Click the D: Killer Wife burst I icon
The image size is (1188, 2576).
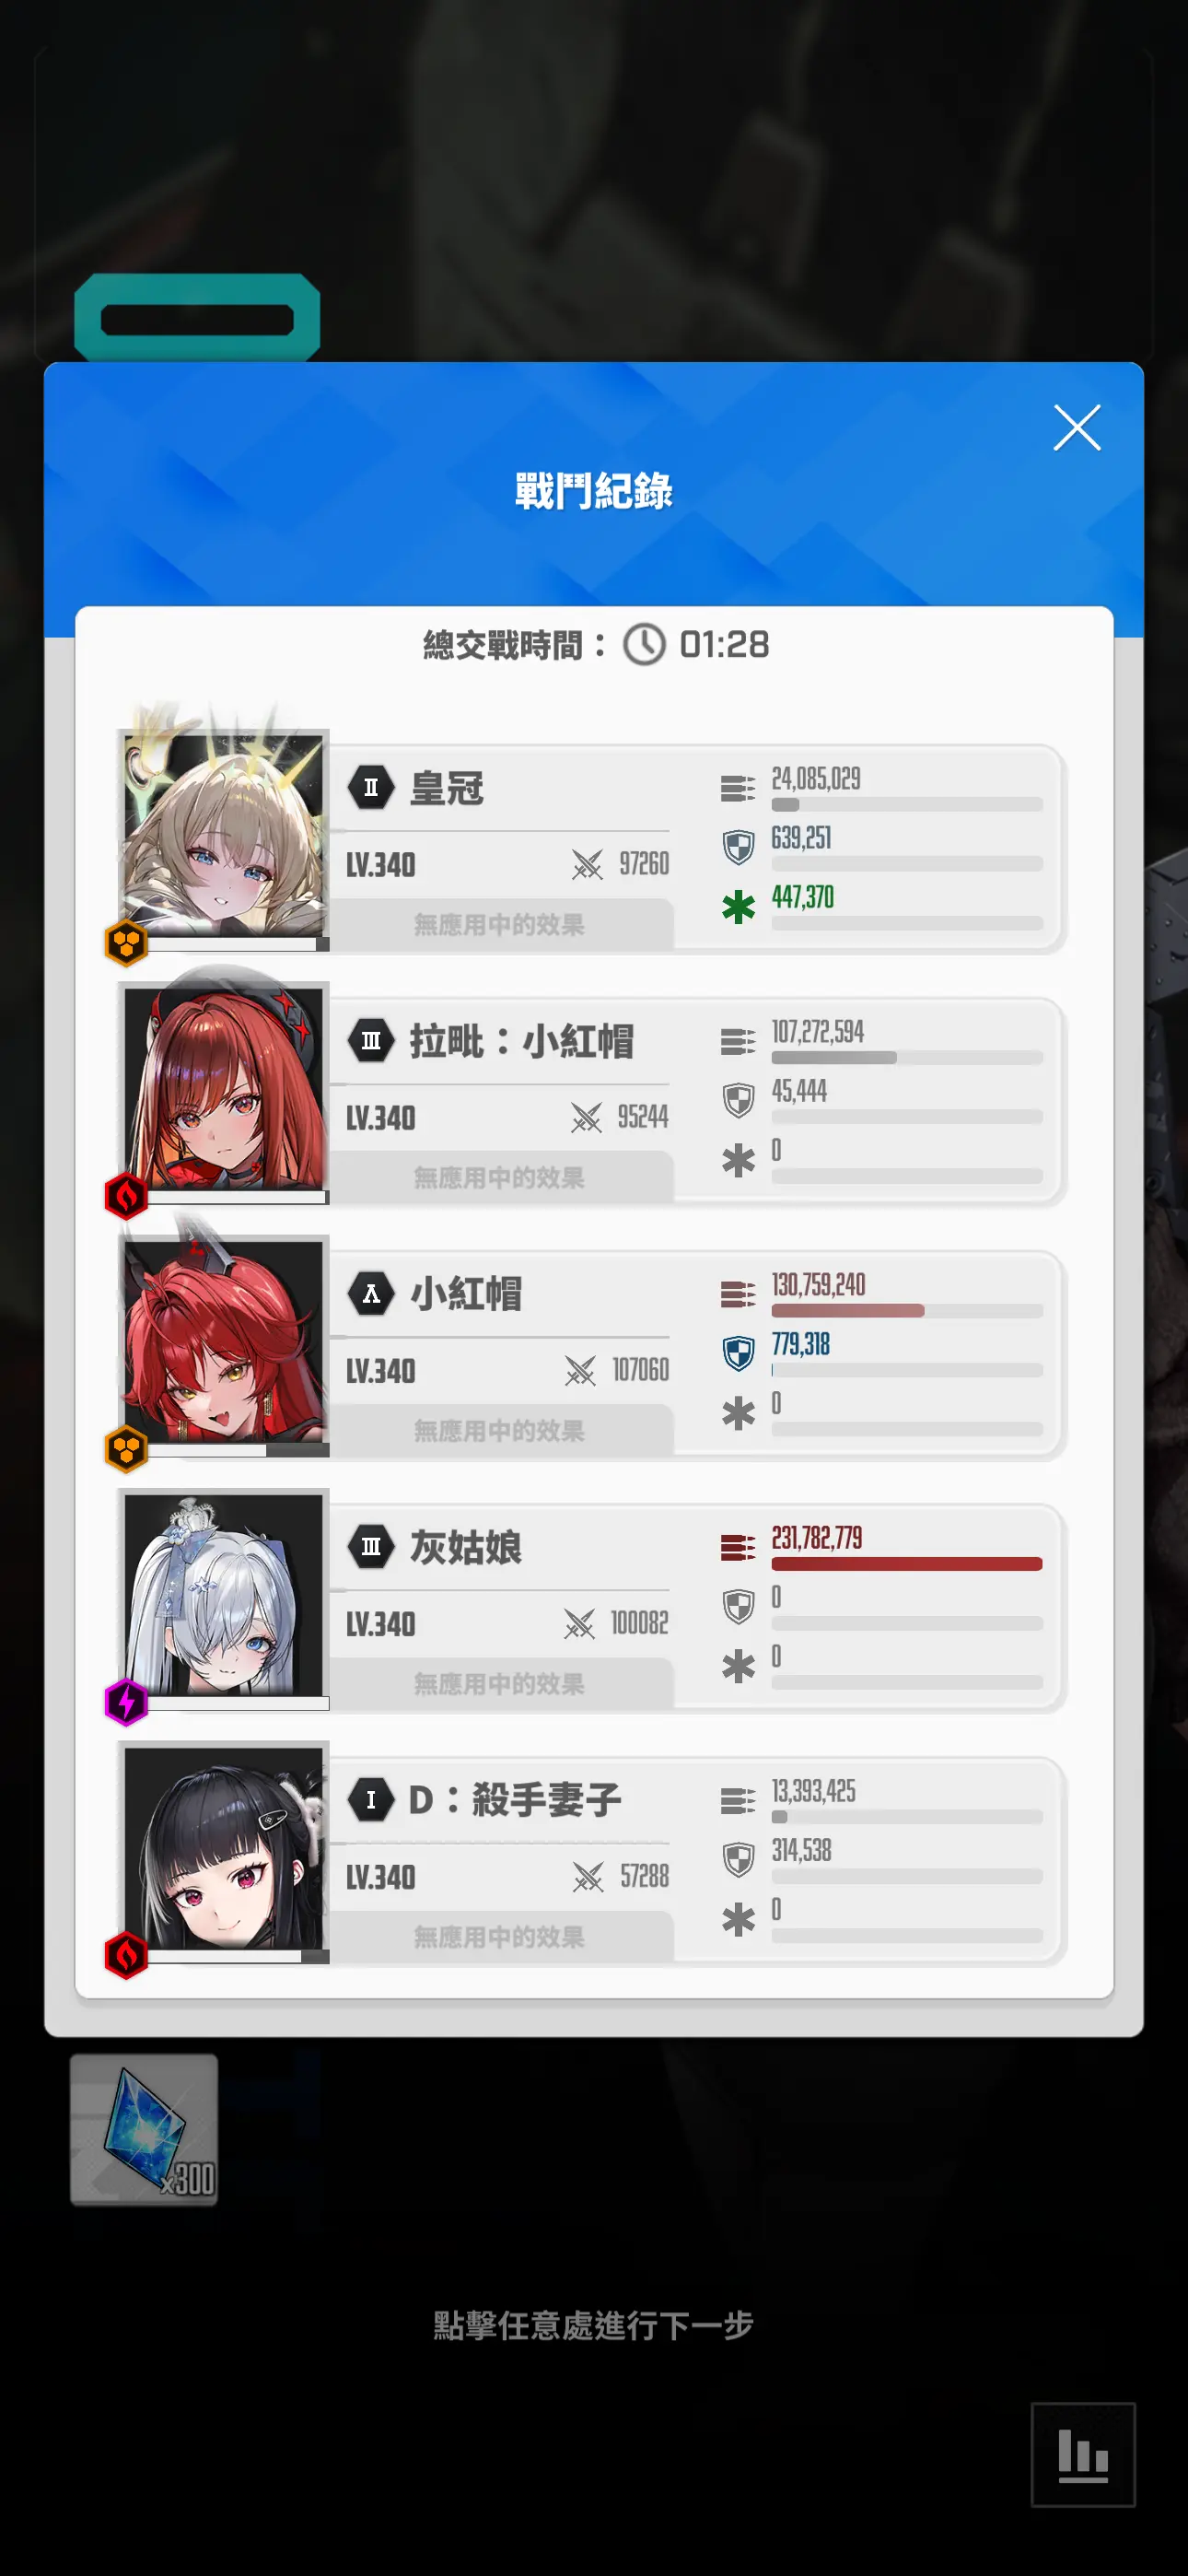point(371,1800)
